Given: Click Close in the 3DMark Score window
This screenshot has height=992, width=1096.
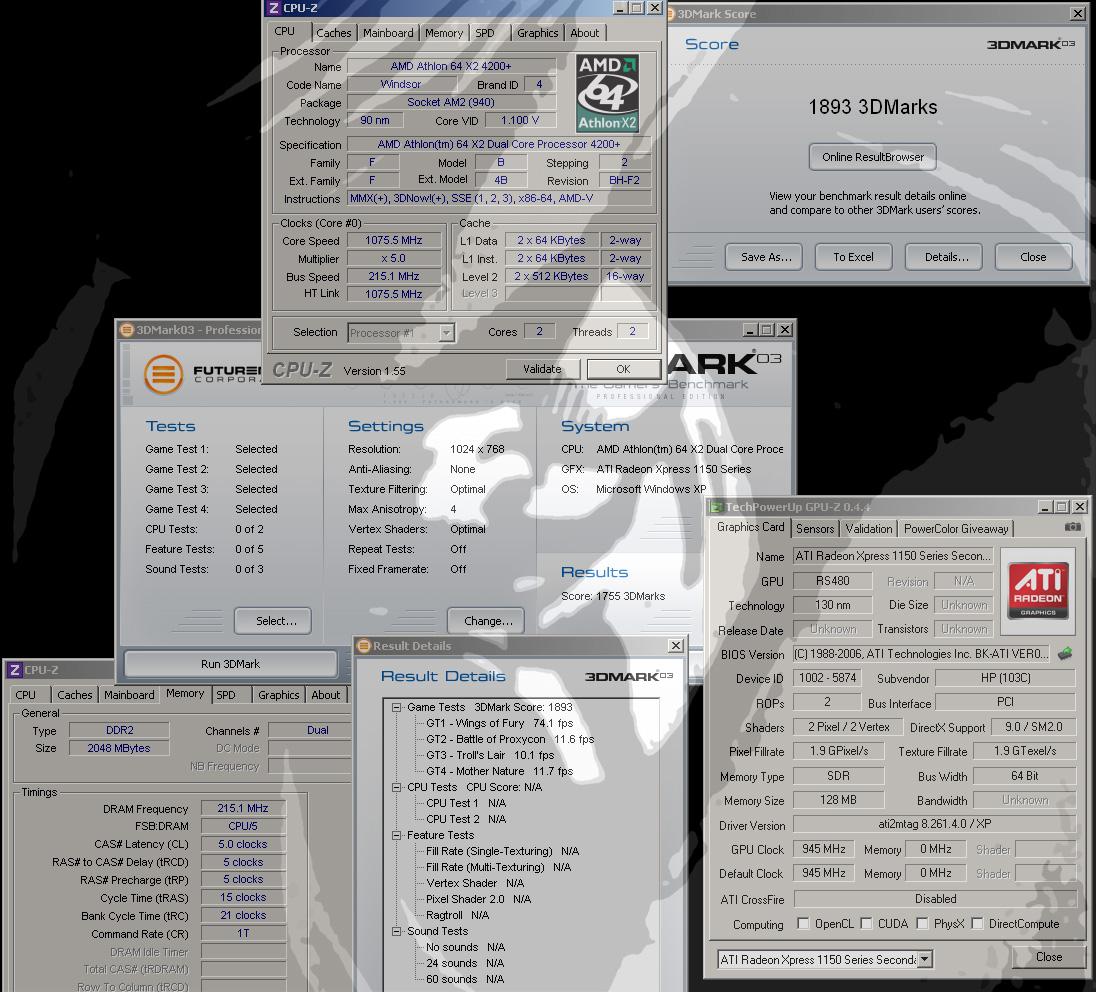Looking at the screenshot, I should [x=1033, y=257].
